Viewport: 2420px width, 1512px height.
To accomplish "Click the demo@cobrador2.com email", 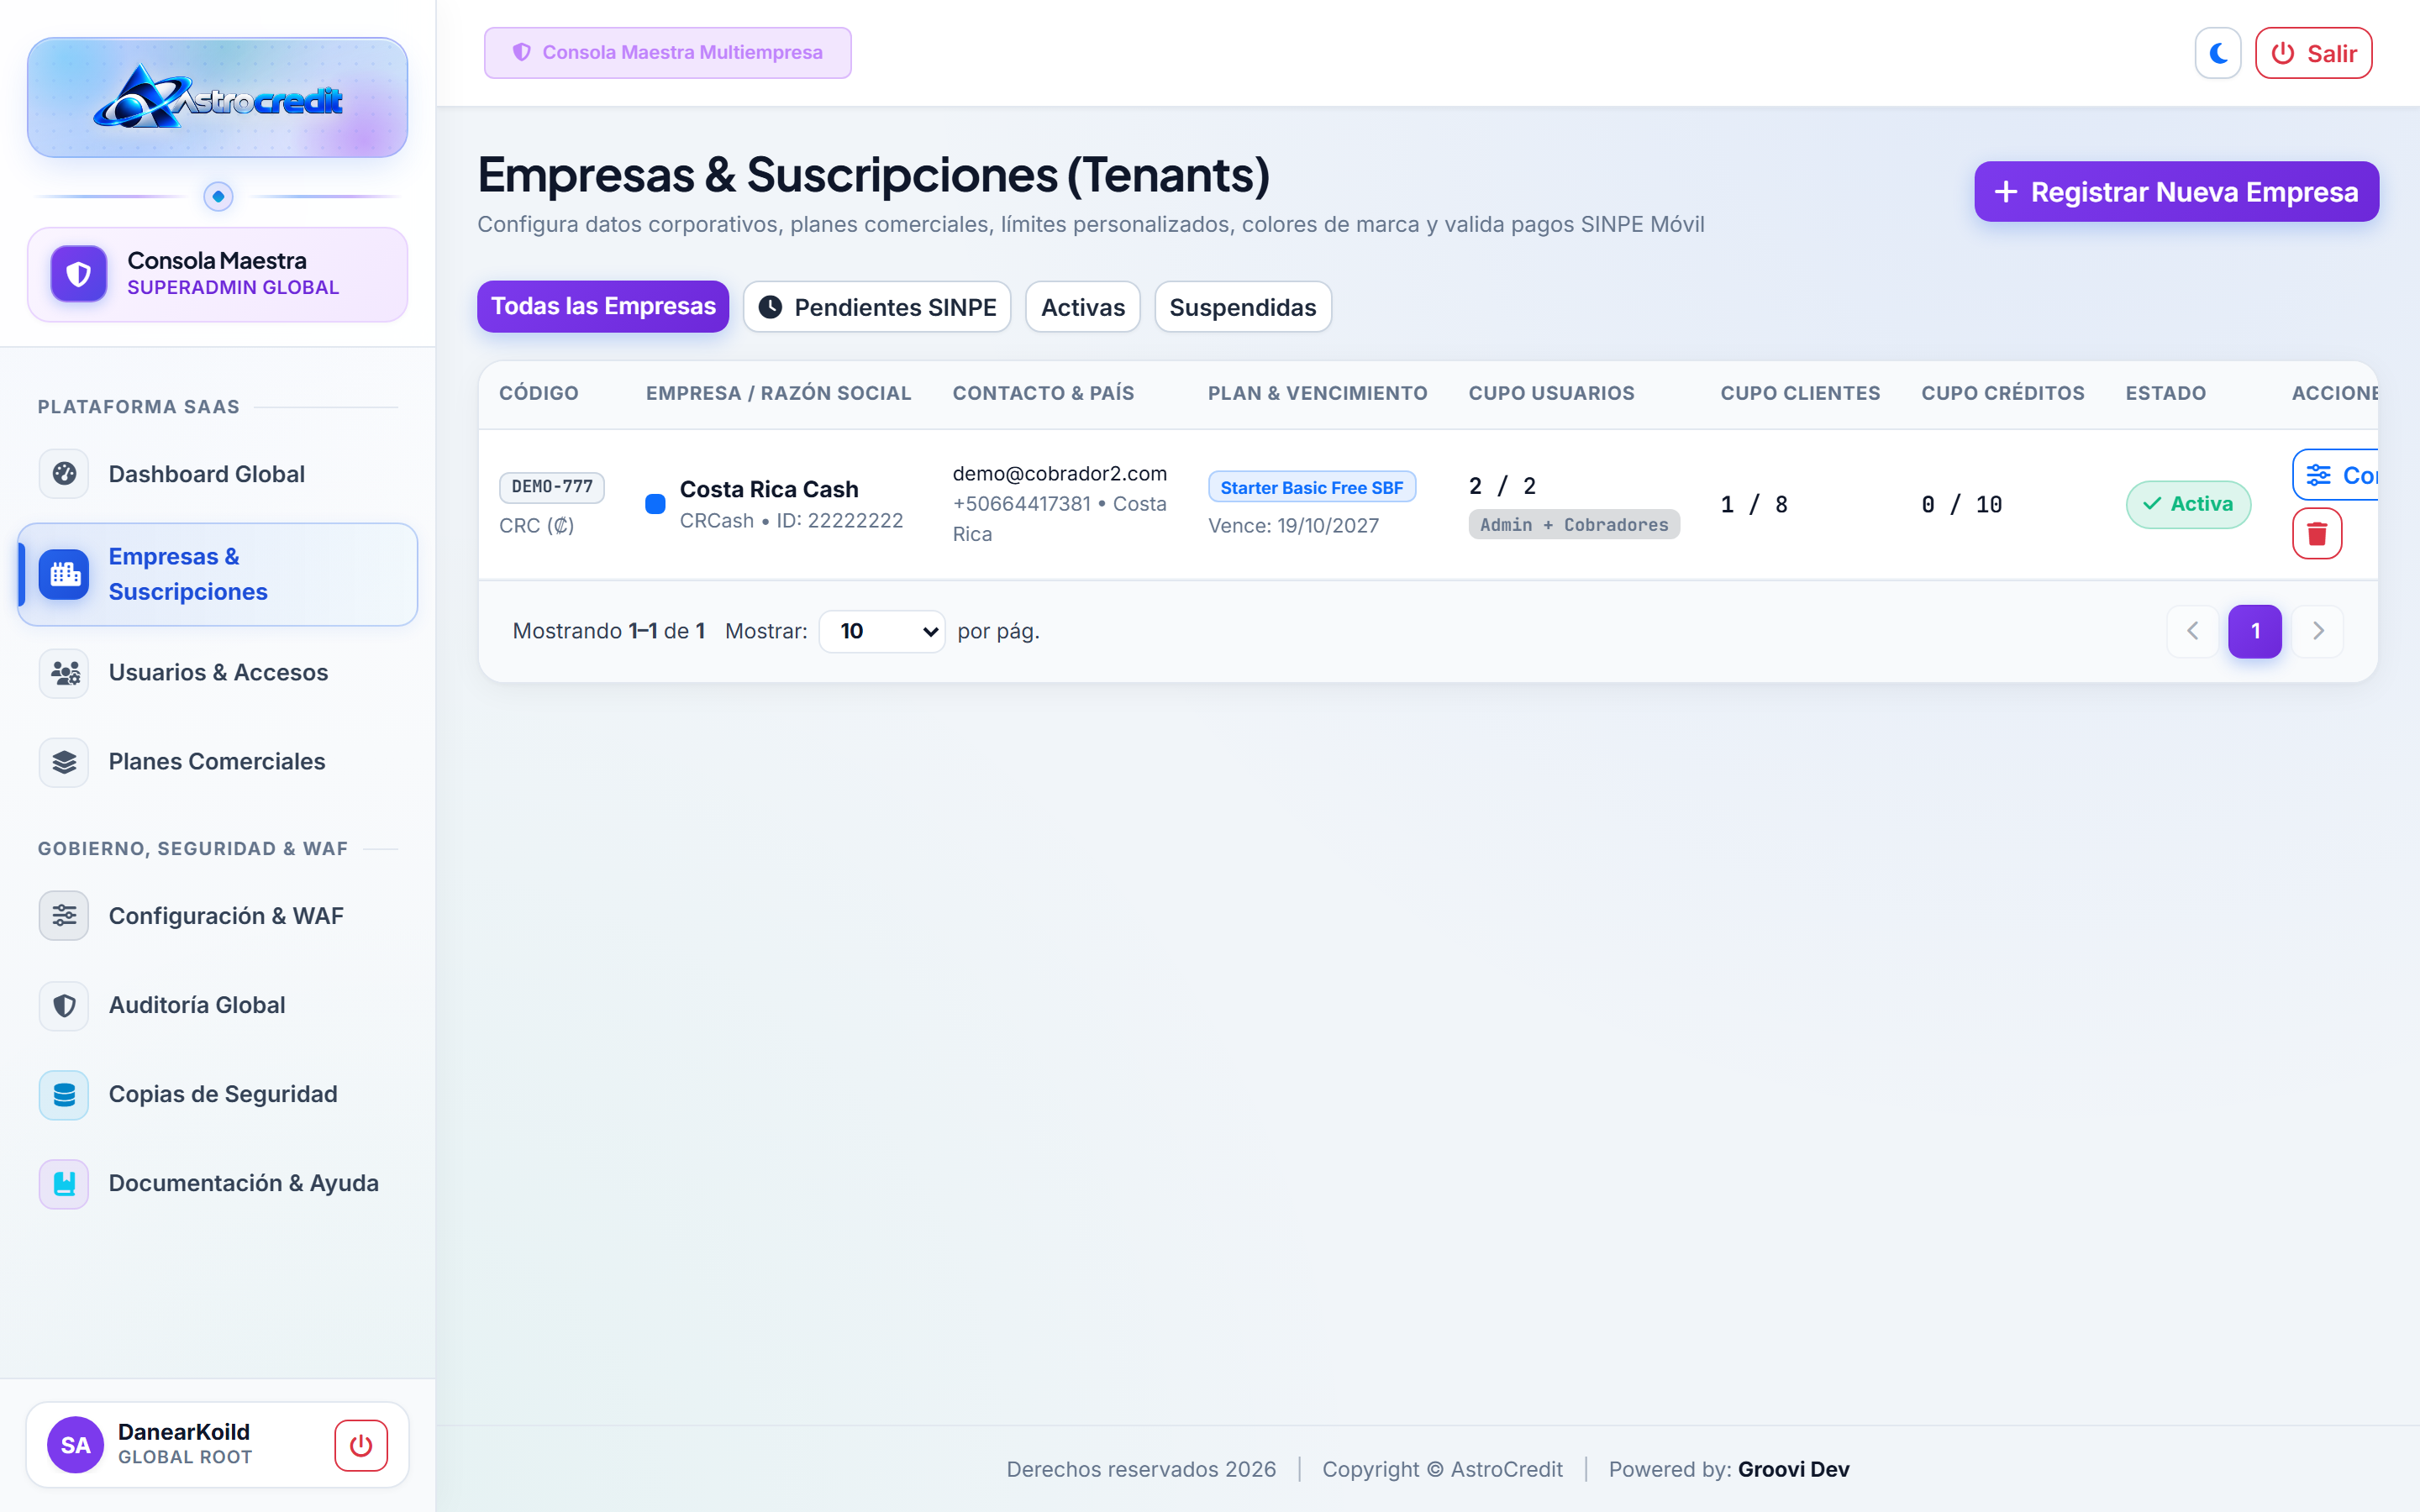I will (1059, 473).
